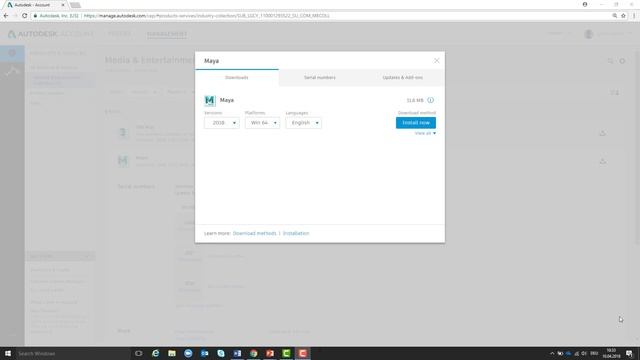Viewport: 640px width, 360px height.
Task: Select the Downloads tab in Maya dialog
Action: 237,78
